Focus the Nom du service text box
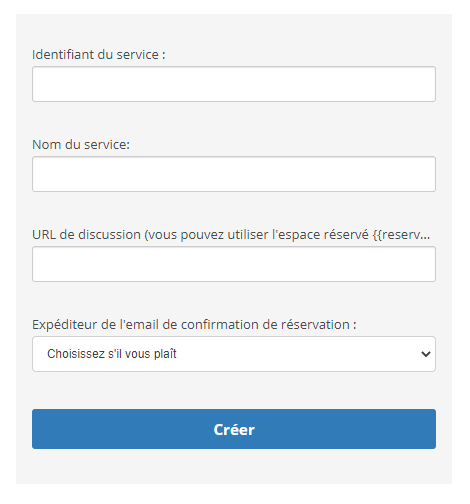Screen dimensions: 470x504 click(234, 174)
